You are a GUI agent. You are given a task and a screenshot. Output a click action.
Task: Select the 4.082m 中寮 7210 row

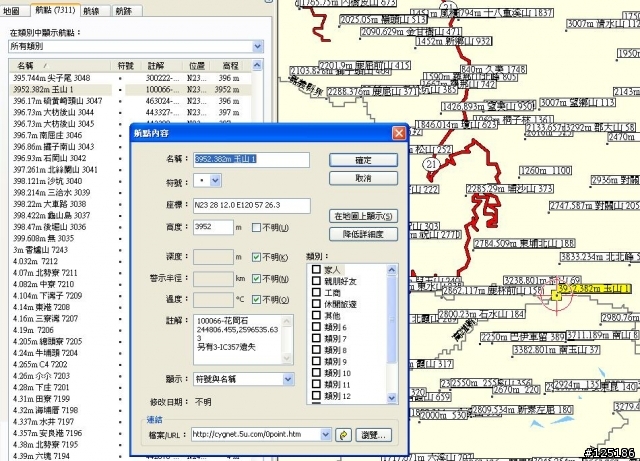coord(69,284)
